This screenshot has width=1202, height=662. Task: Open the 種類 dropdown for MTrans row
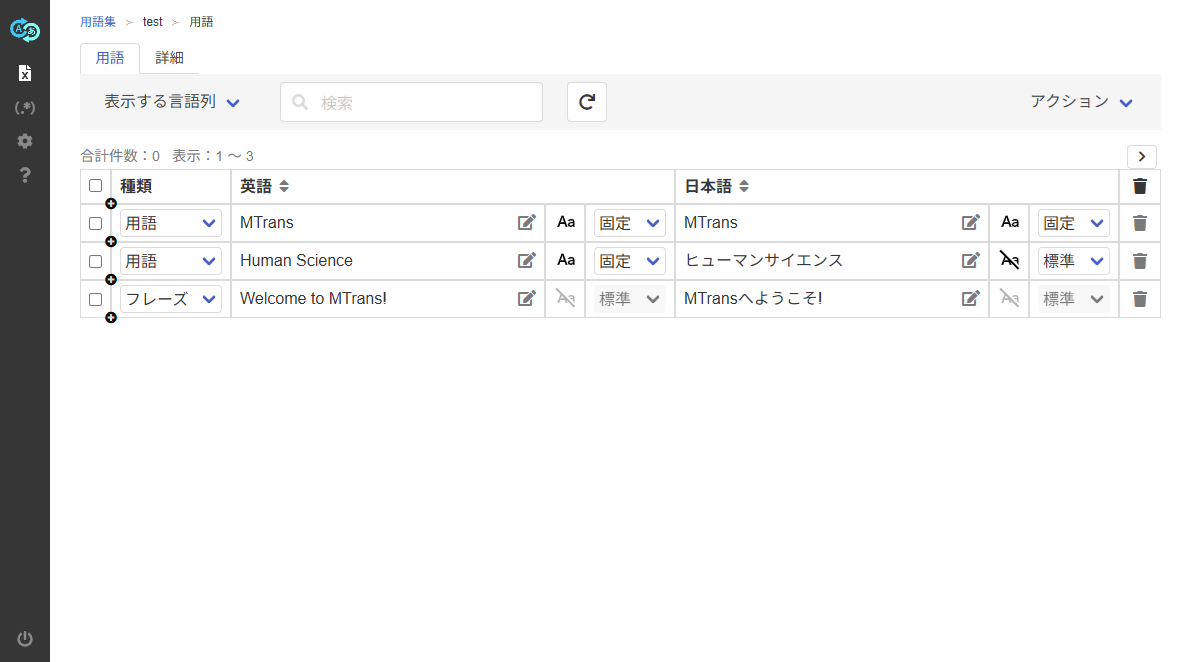pyautogui.click(x=171, y=223)
